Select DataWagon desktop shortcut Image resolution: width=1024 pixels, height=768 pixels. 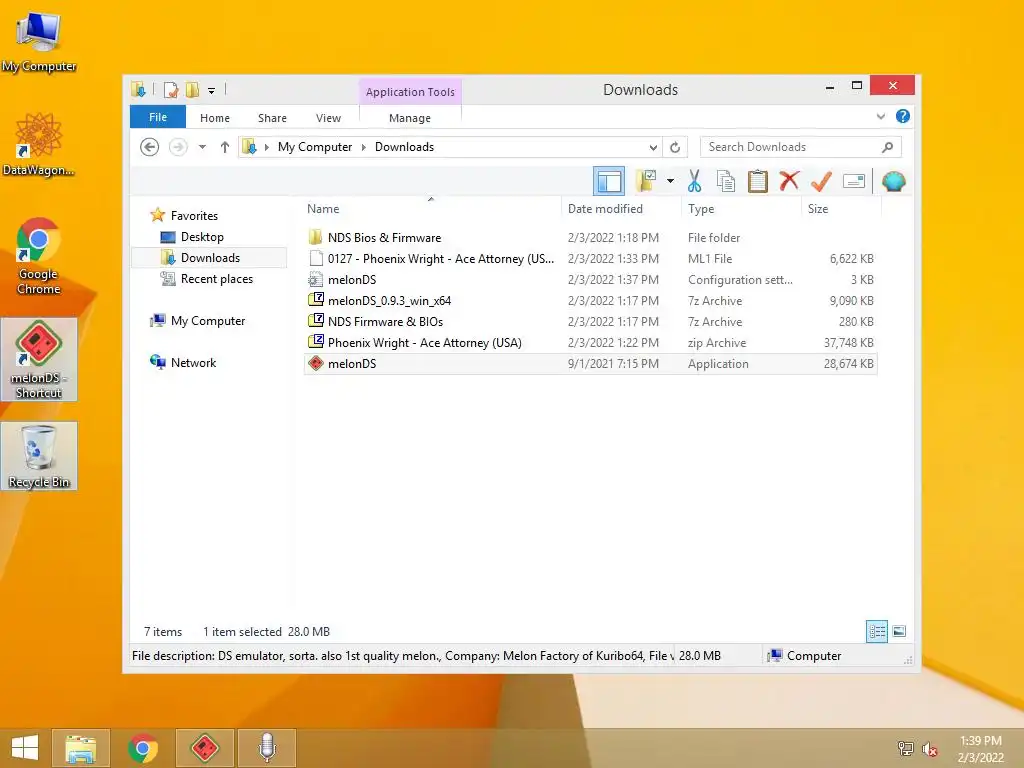click(39, 144)
